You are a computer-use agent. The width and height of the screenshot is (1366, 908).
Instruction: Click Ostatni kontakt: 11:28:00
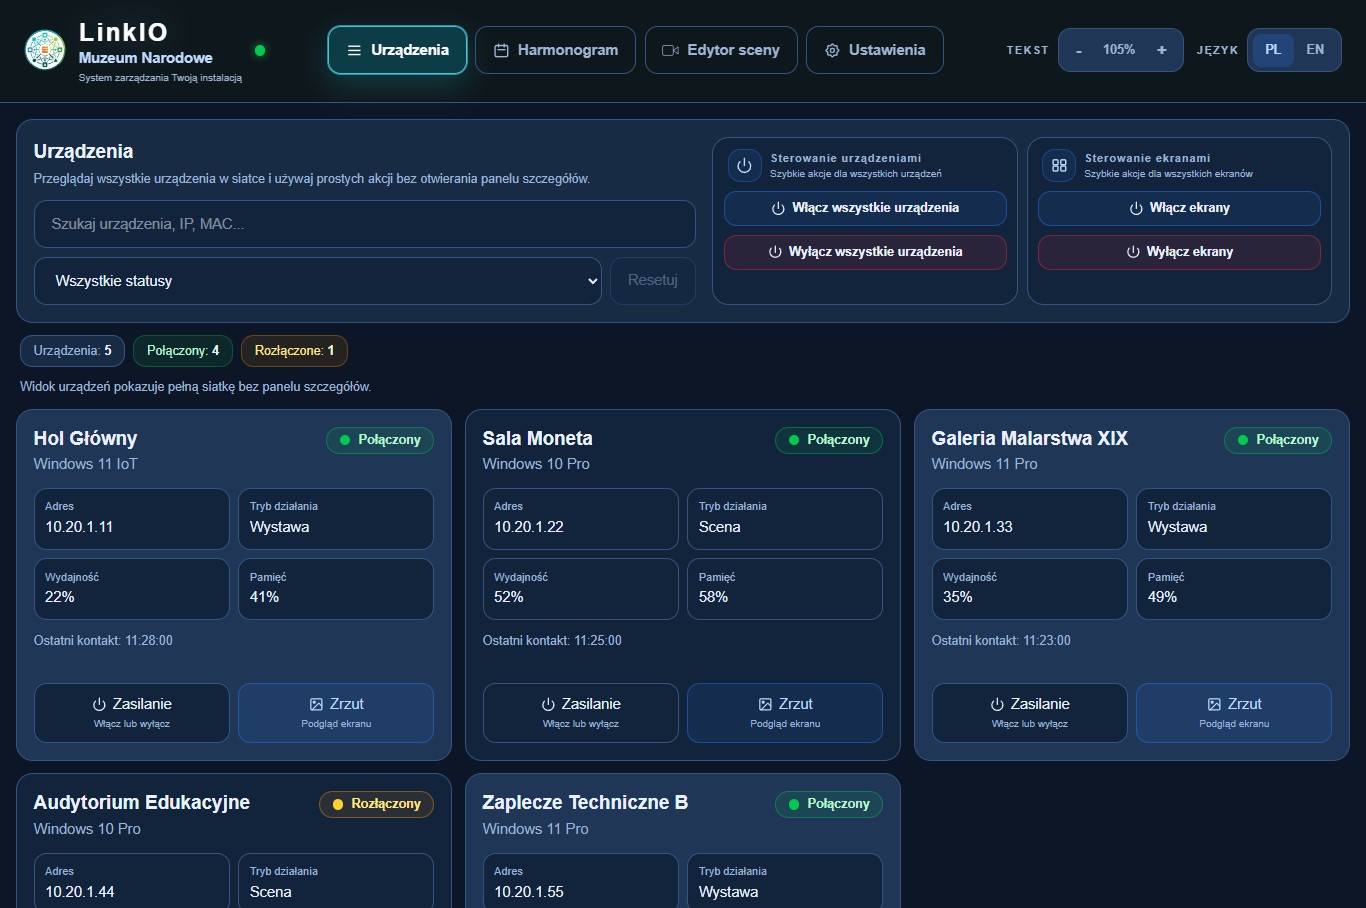pos(103,641)
